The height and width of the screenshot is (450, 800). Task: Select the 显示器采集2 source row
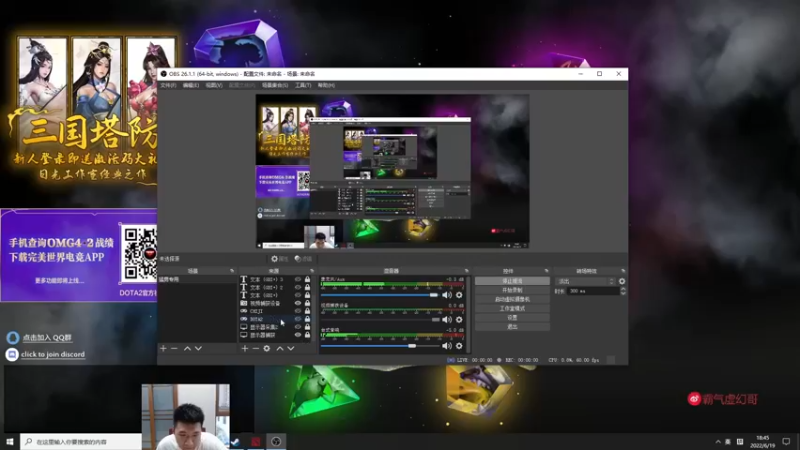click(x=276, y=327)
